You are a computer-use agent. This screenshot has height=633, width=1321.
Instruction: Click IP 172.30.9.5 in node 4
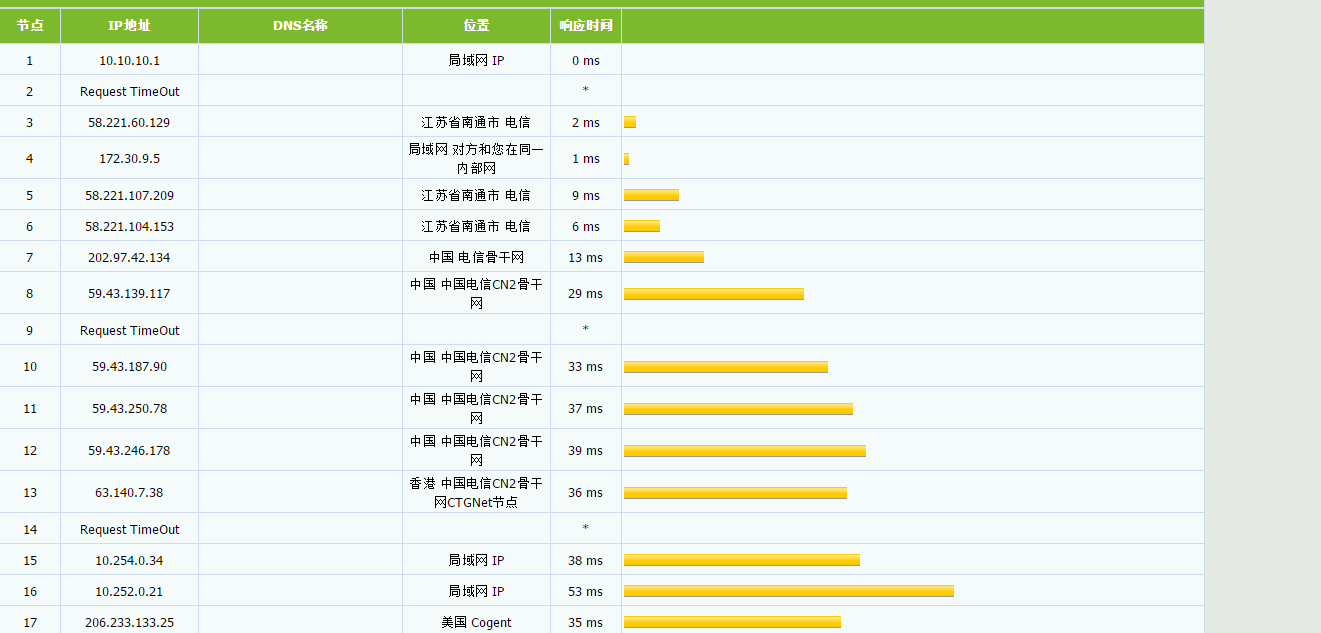point(129,159)
